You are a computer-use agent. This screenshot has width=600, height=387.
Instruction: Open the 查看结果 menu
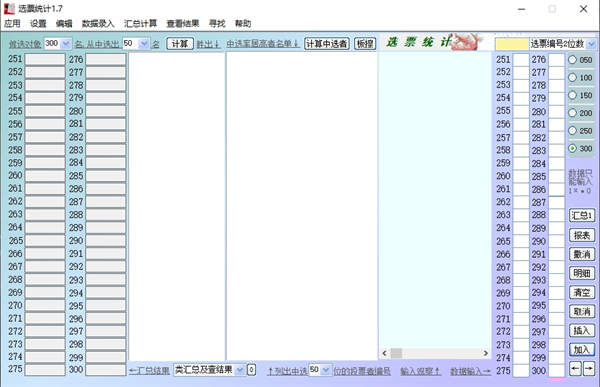pyautogui.click(x=183, y=24)
